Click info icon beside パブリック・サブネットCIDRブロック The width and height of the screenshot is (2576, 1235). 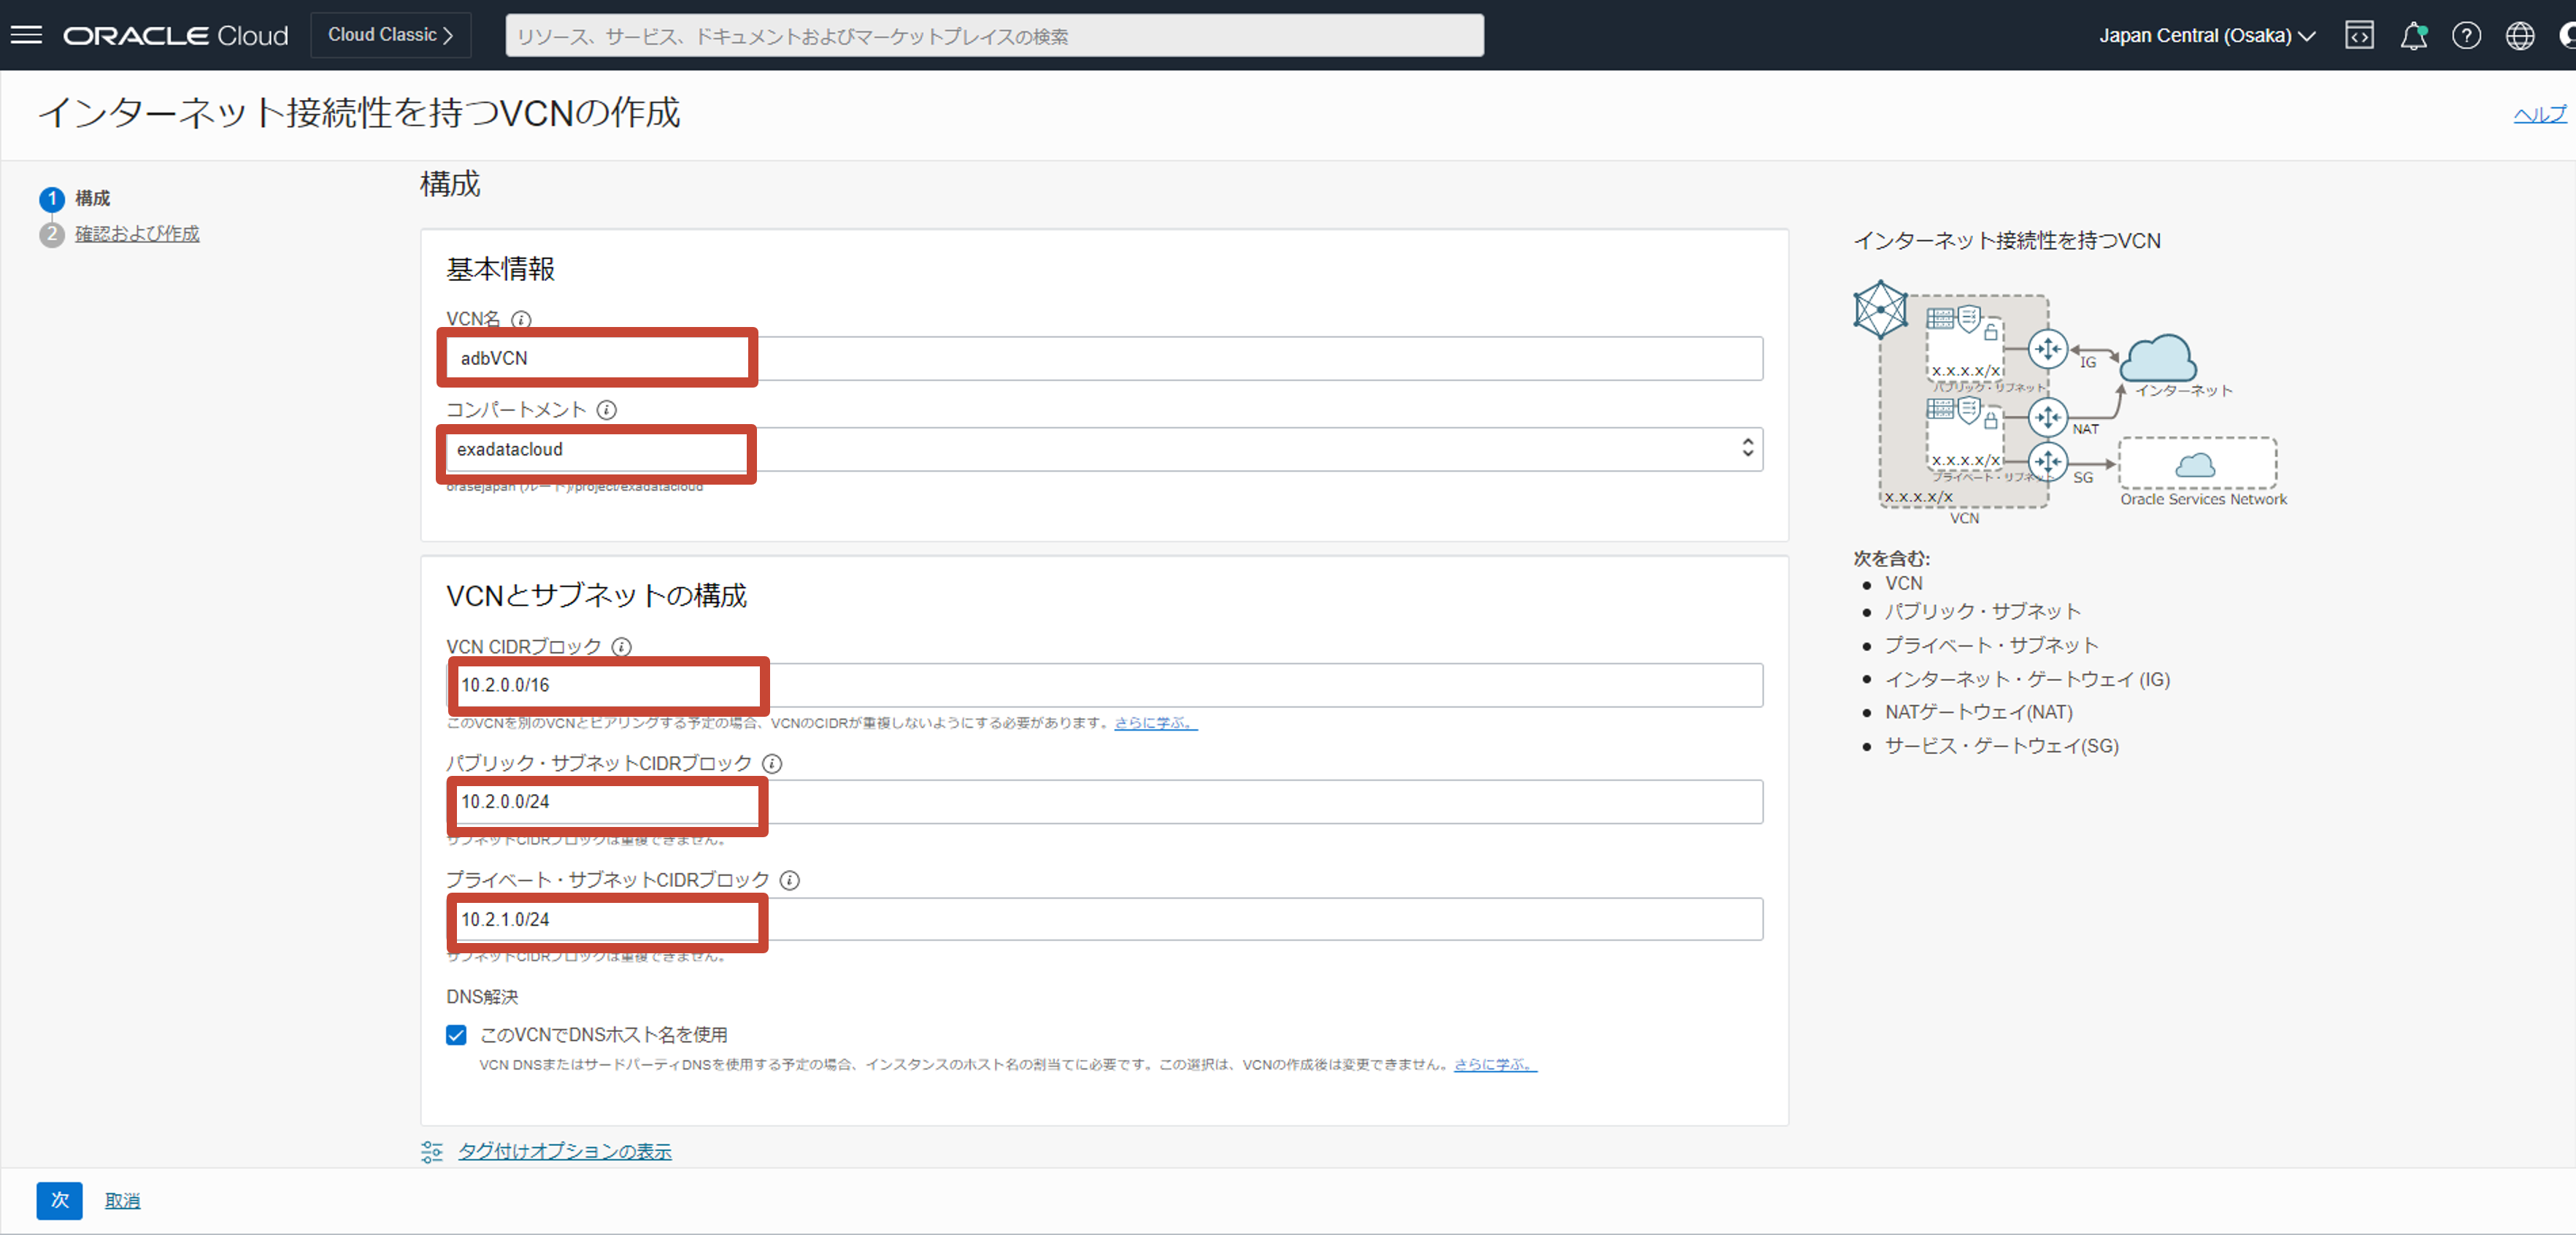[772, 763]
